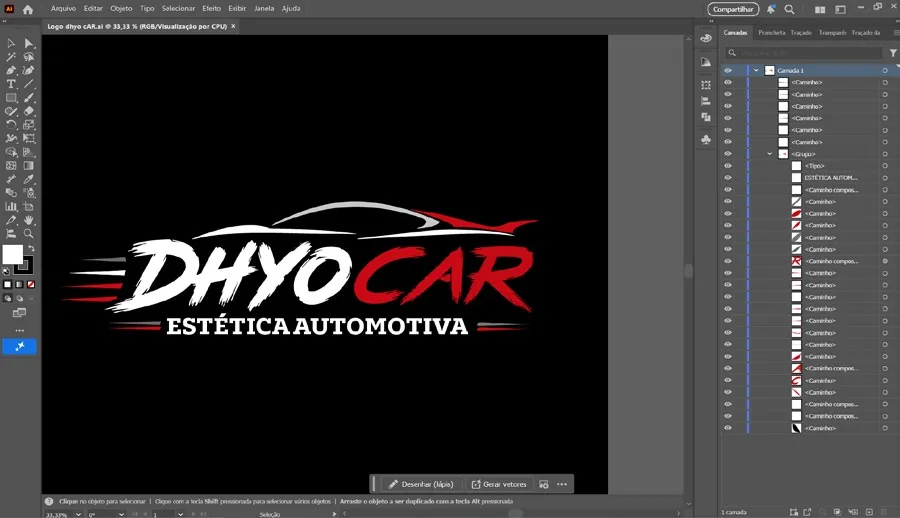Open the zoom level dropdown 33,33%
900x518 pixels.
tap(78, 515)
